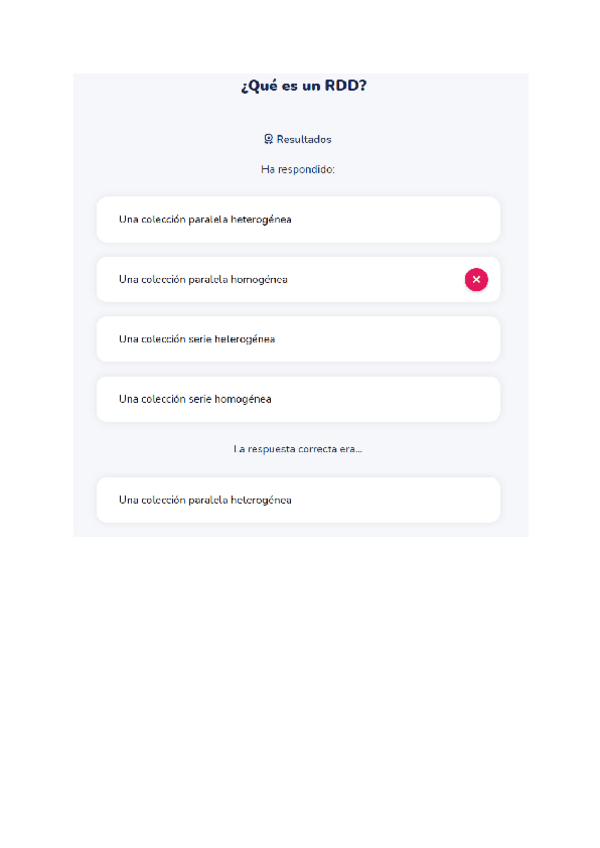This screenshot has width=600, height=848.
Task: Click the "Resultados" label
Action: click(x=304, y=139)
